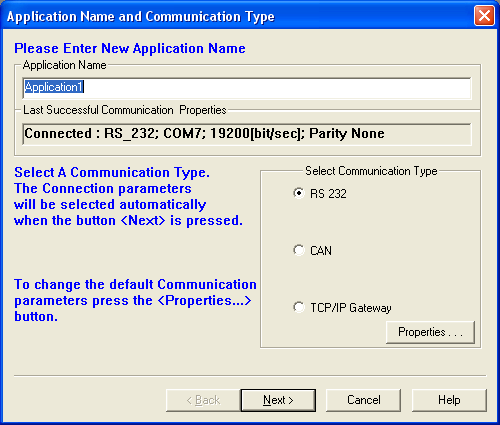This screenshot has height=425, width=500.
Task: Click the when the button <Next> is pressed line
Action: click(128, 221)
